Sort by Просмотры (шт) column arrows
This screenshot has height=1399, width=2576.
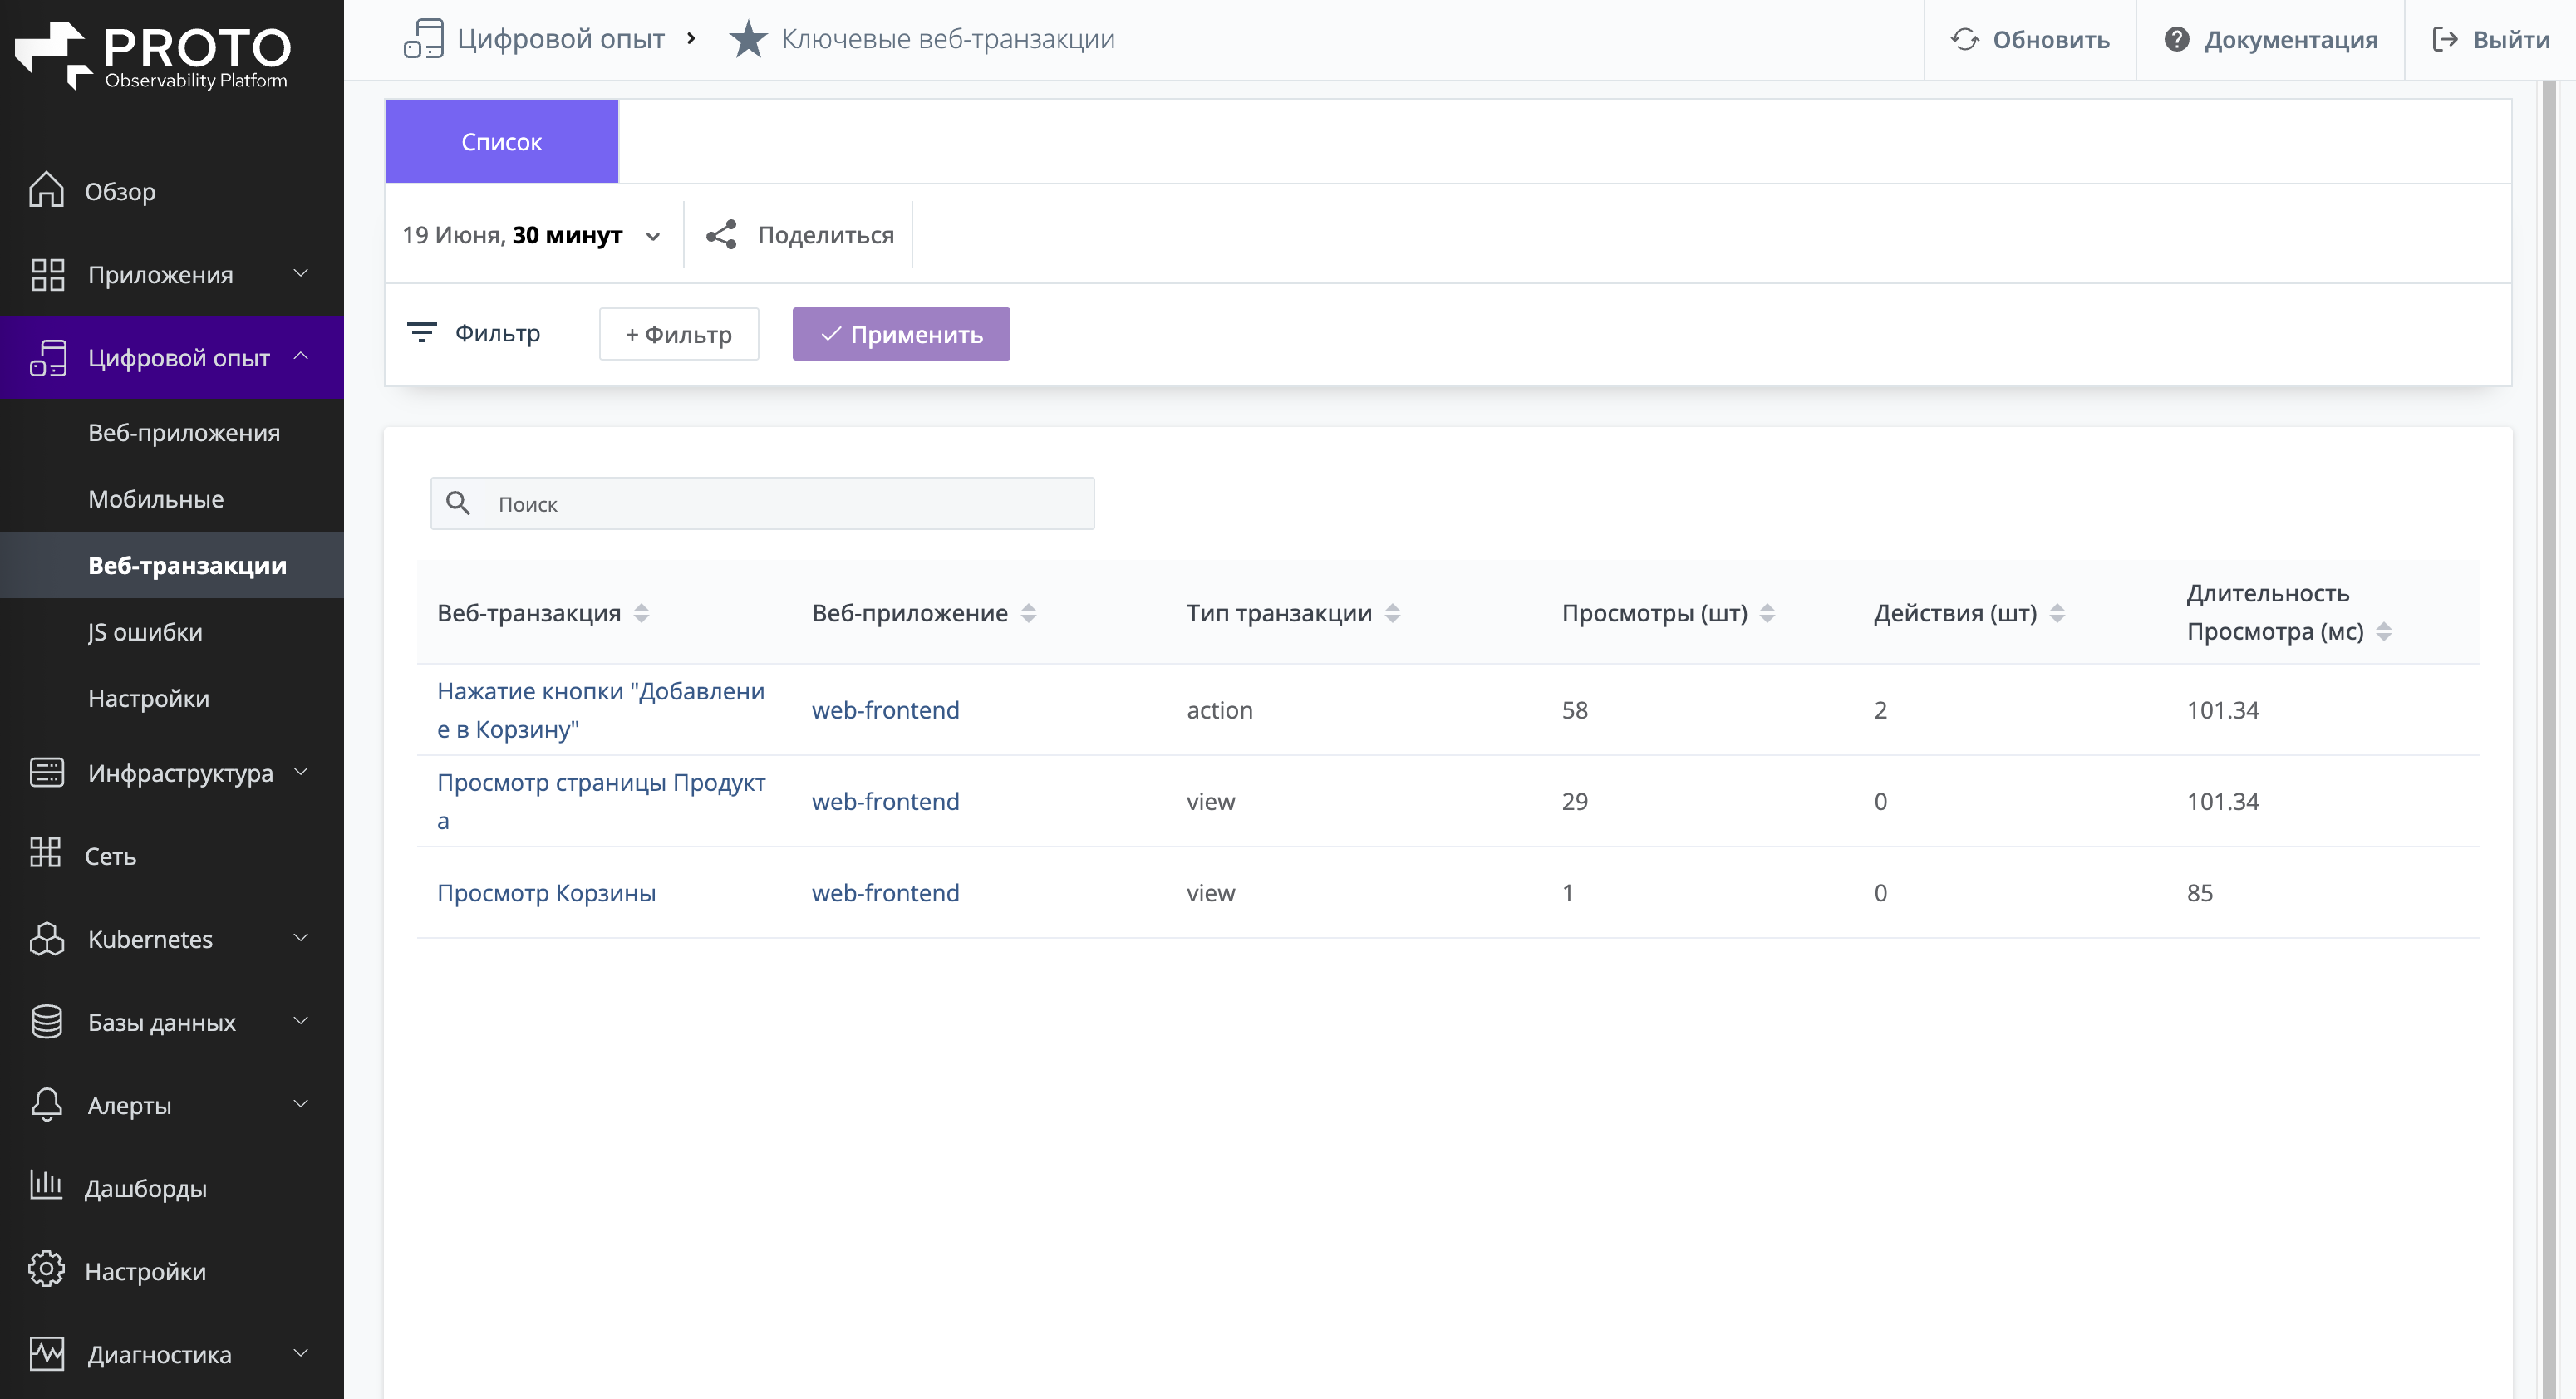click(x=1767, y=613)
